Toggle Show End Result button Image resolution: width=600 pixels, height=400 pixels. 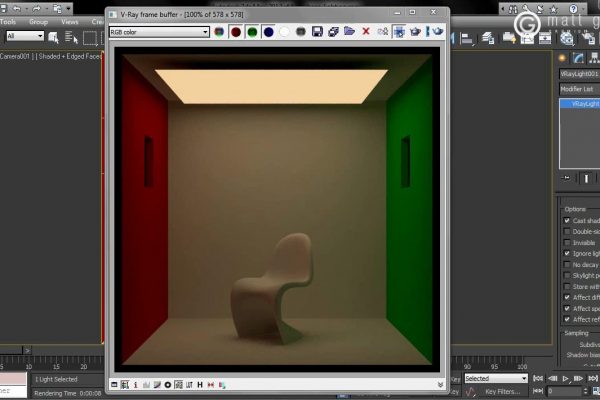point(586,178)
